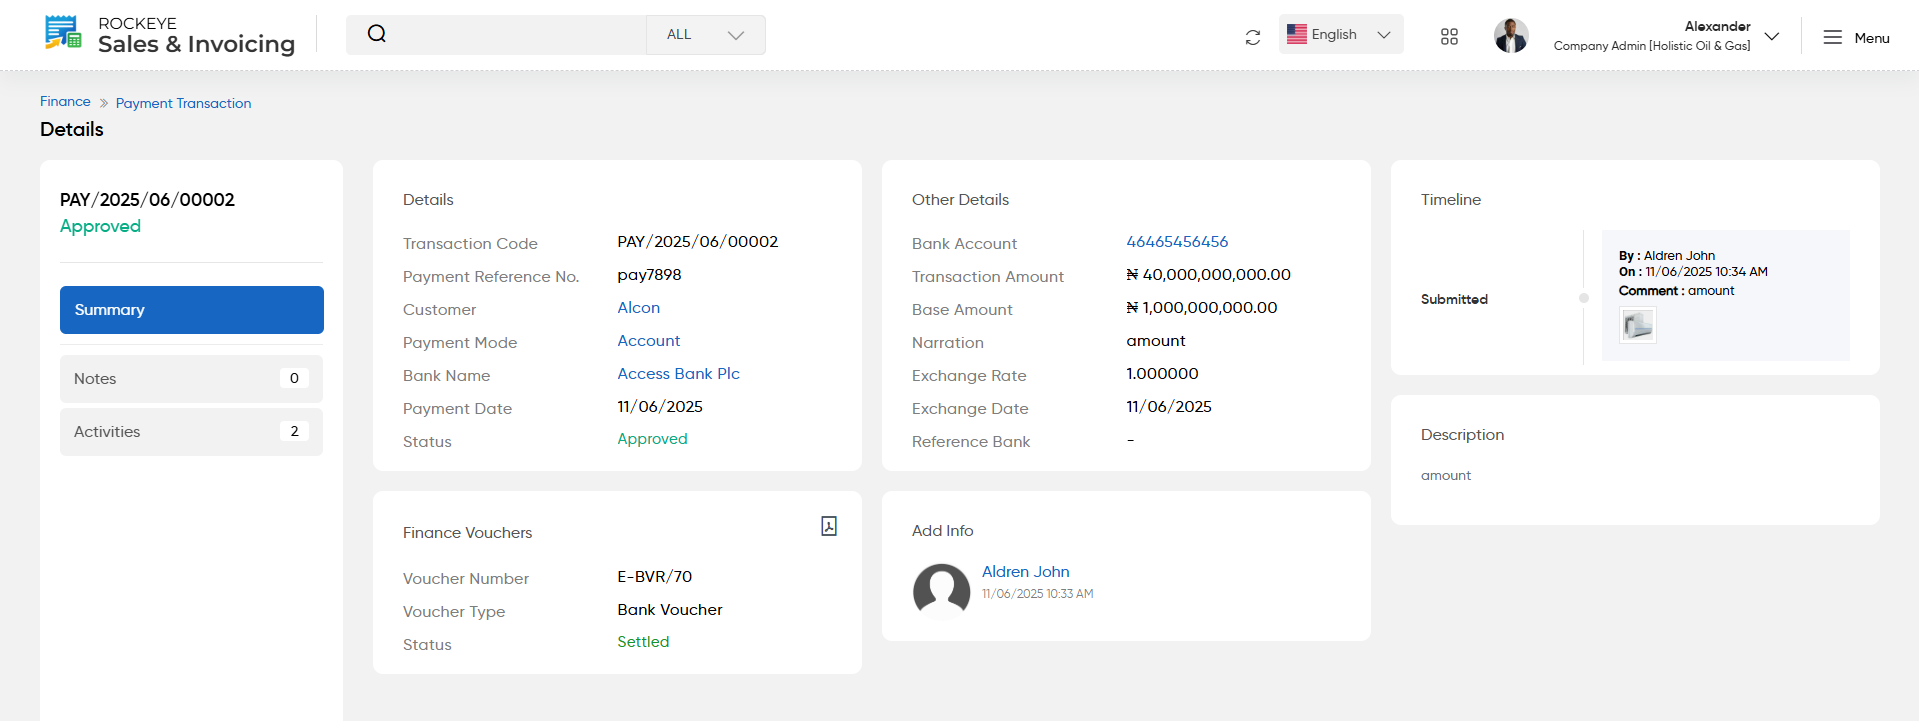Click the Reference Bank label
The width and height of the screenshot is (1919, 721).
[971, 442]
